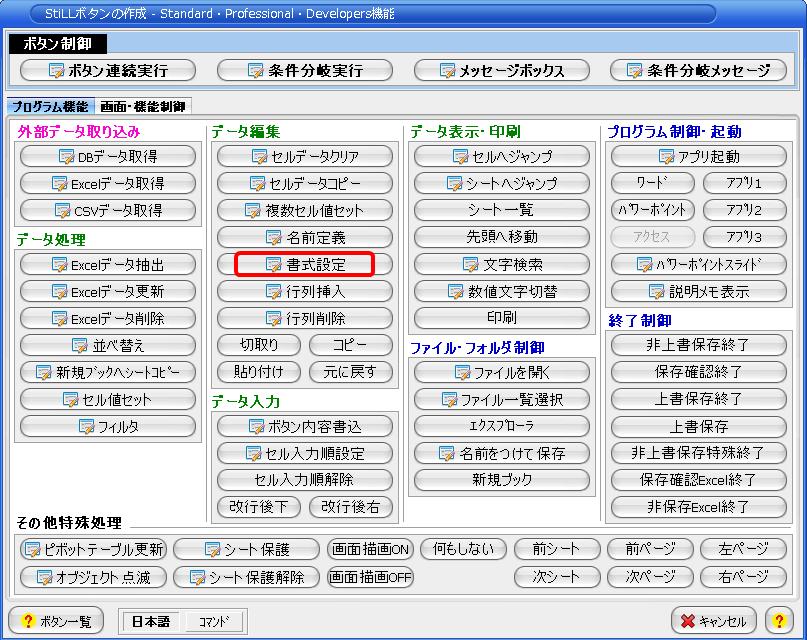
Task: Click the 印刷 print button
Action: coord(502,318)
